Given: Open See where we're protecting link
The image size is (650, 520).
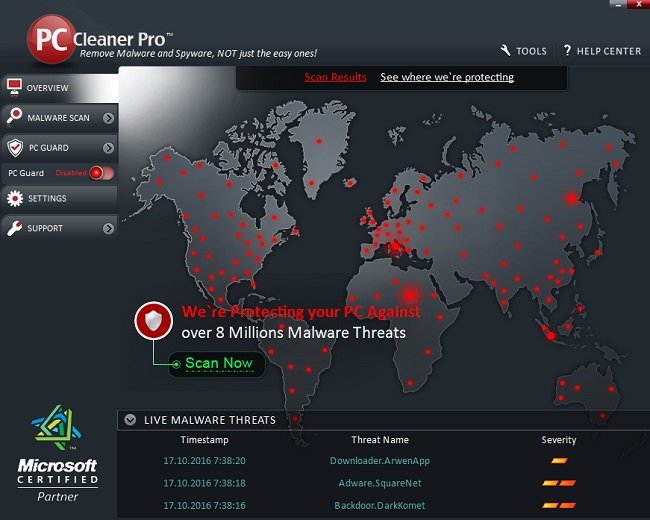Looking at the screenshot, I should [x=447, y=77].
